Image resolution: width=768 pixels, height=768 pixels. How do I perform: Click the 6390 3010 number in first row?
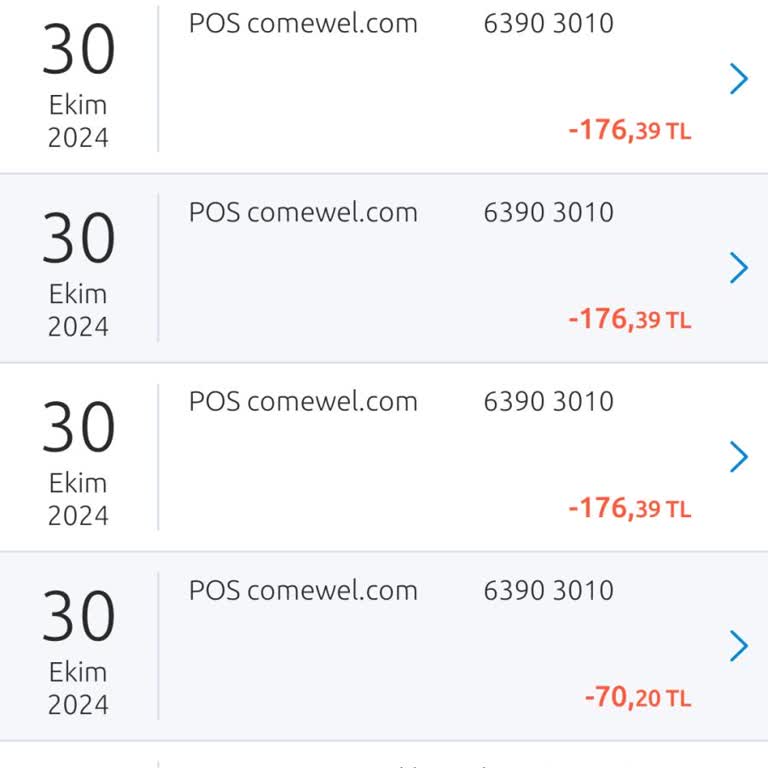[548, 23]
